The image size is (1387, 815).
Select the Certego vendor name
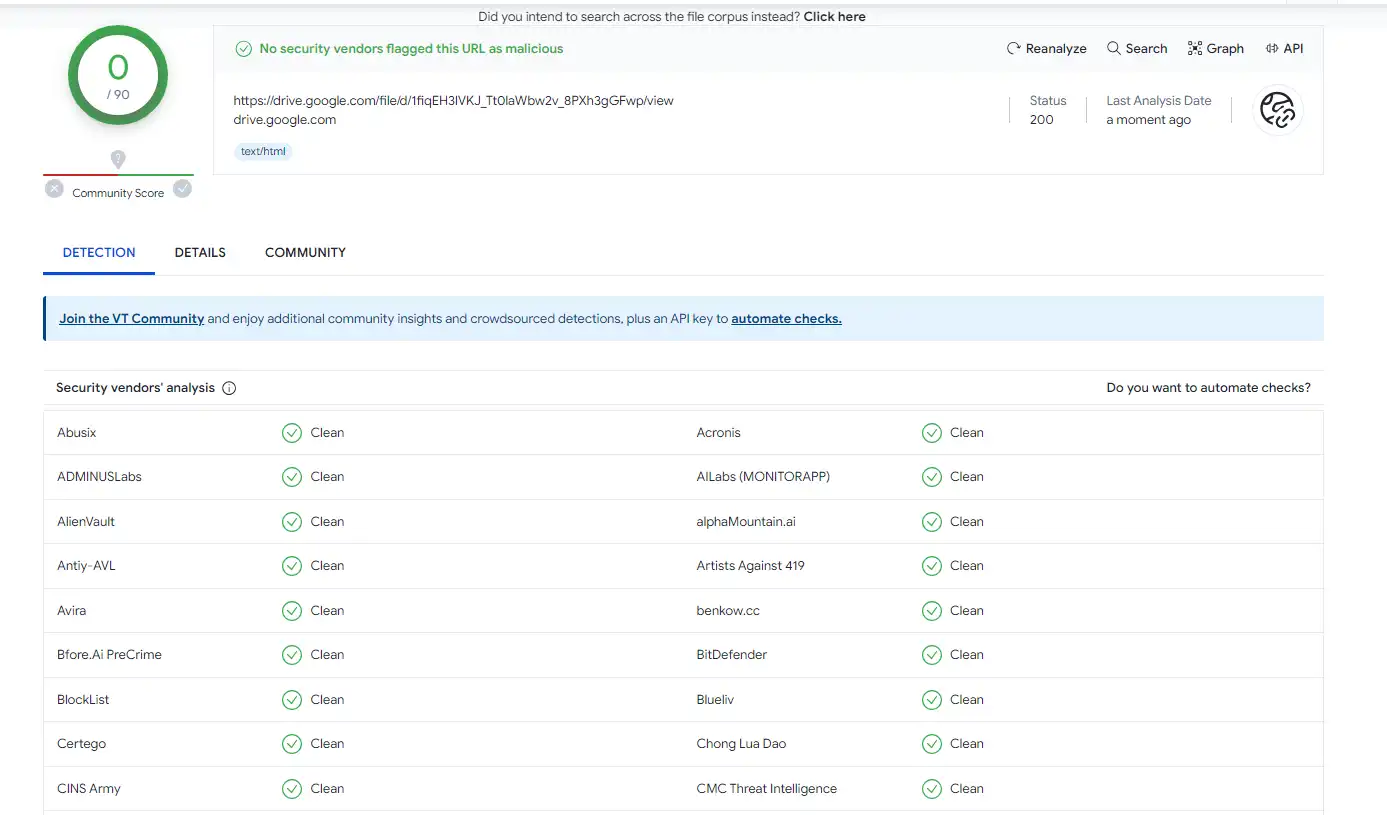click(x=81, y=744)
